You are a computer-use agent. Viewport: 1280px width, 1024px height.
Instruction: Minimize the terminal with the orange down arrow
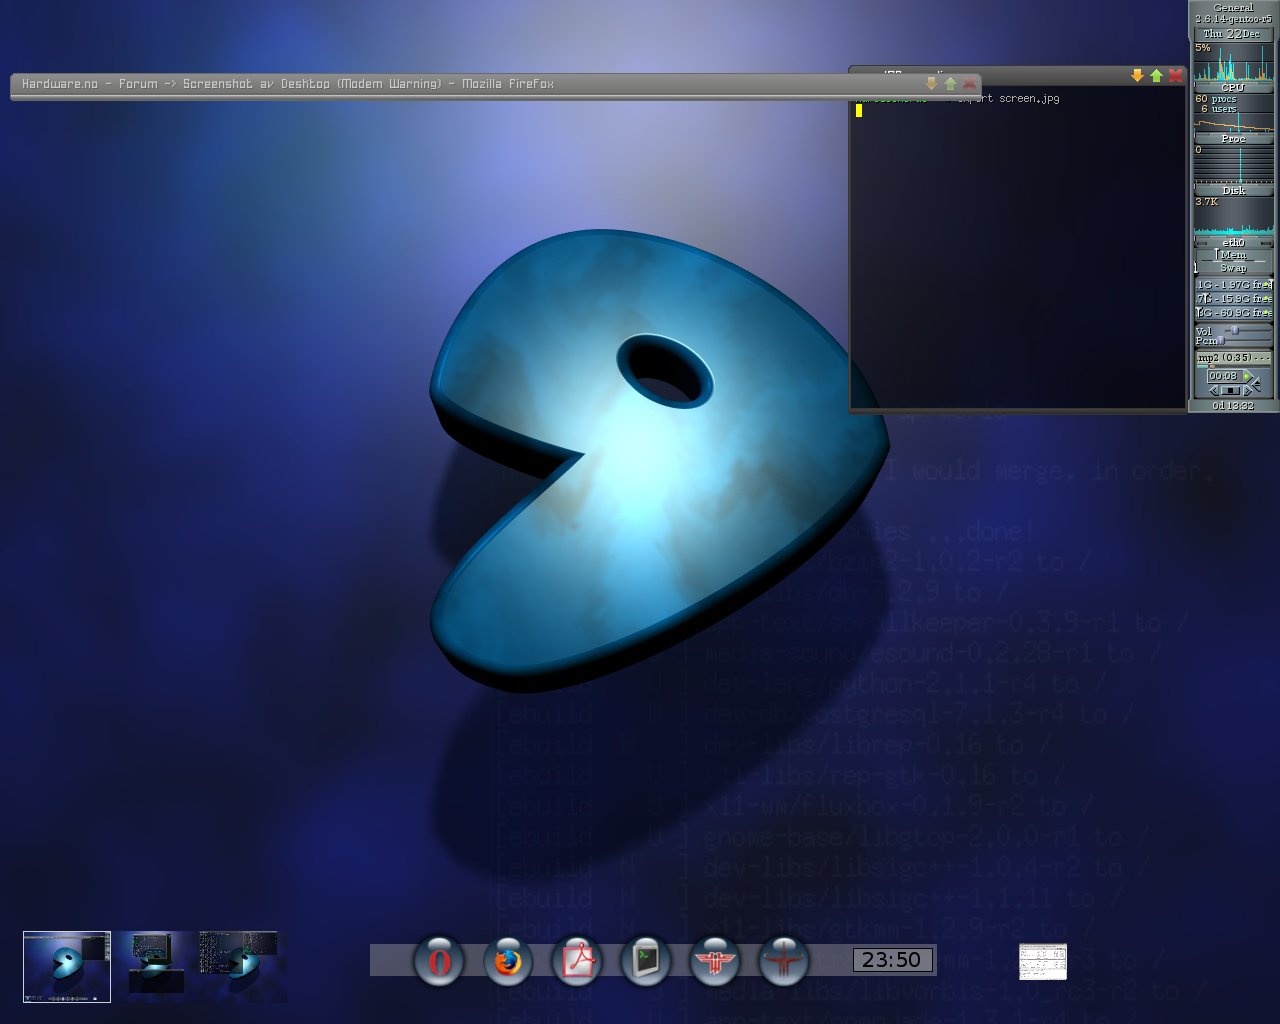pos(1137,76)
